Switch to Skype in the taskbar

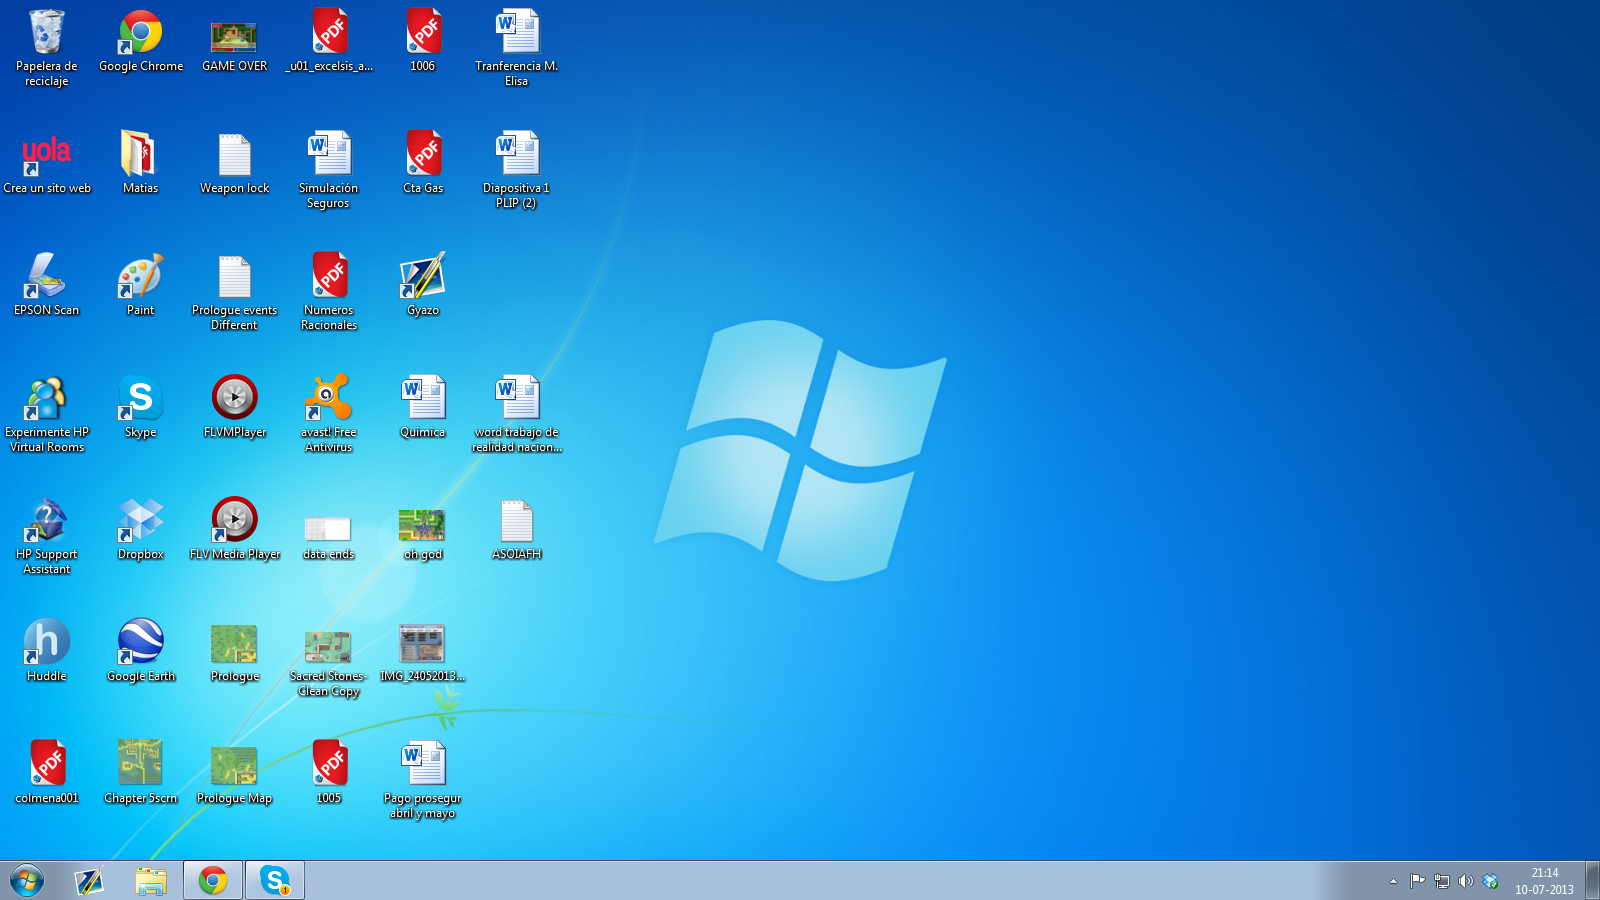point(275,881)
